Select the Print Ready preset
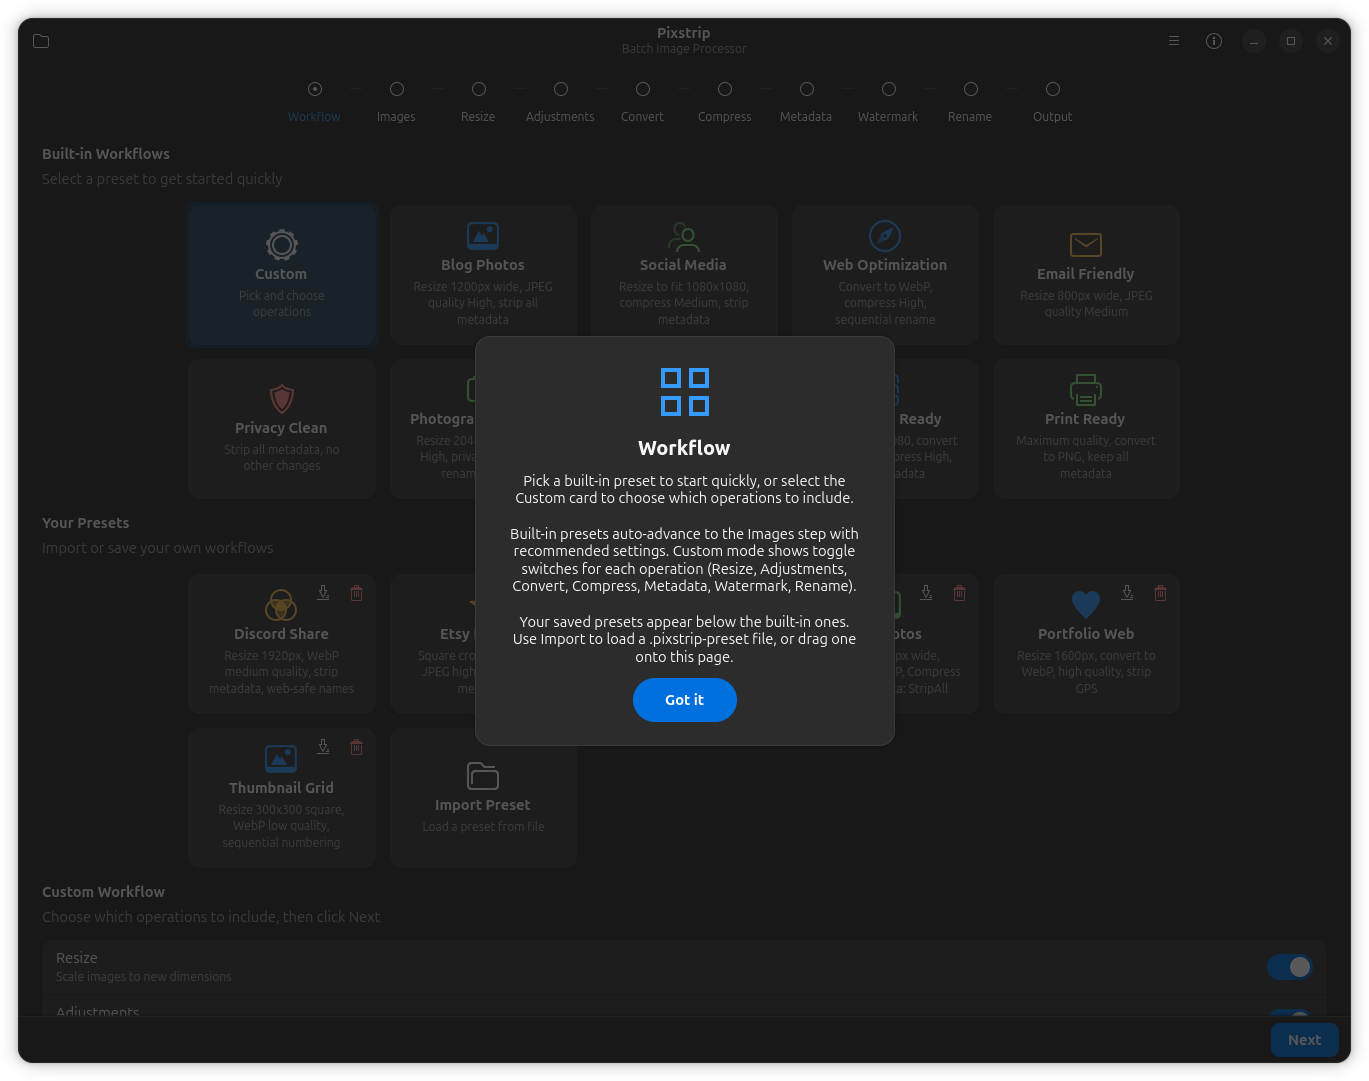The width and height of the screenshot is (1369, 1081). [x=1086, y=429]
